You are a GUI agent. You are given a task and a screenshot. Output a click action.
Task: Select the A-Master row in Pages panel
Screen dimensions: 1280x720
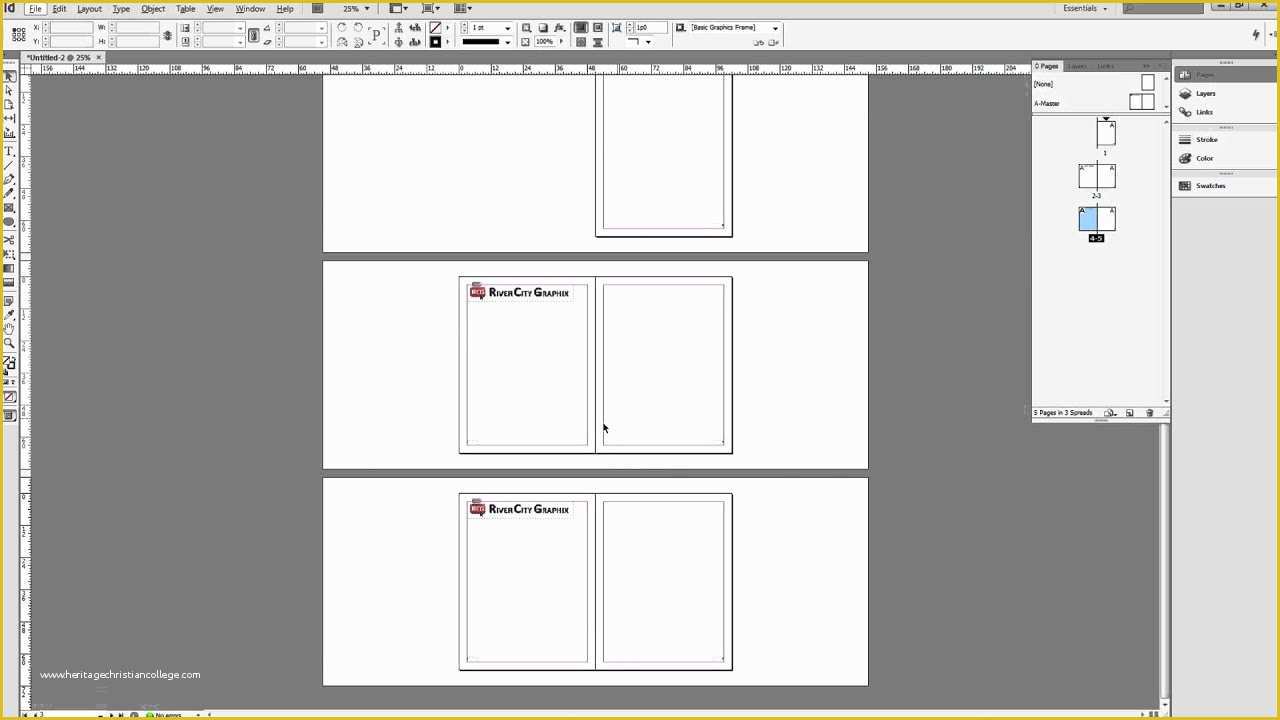pos(1096,103)
